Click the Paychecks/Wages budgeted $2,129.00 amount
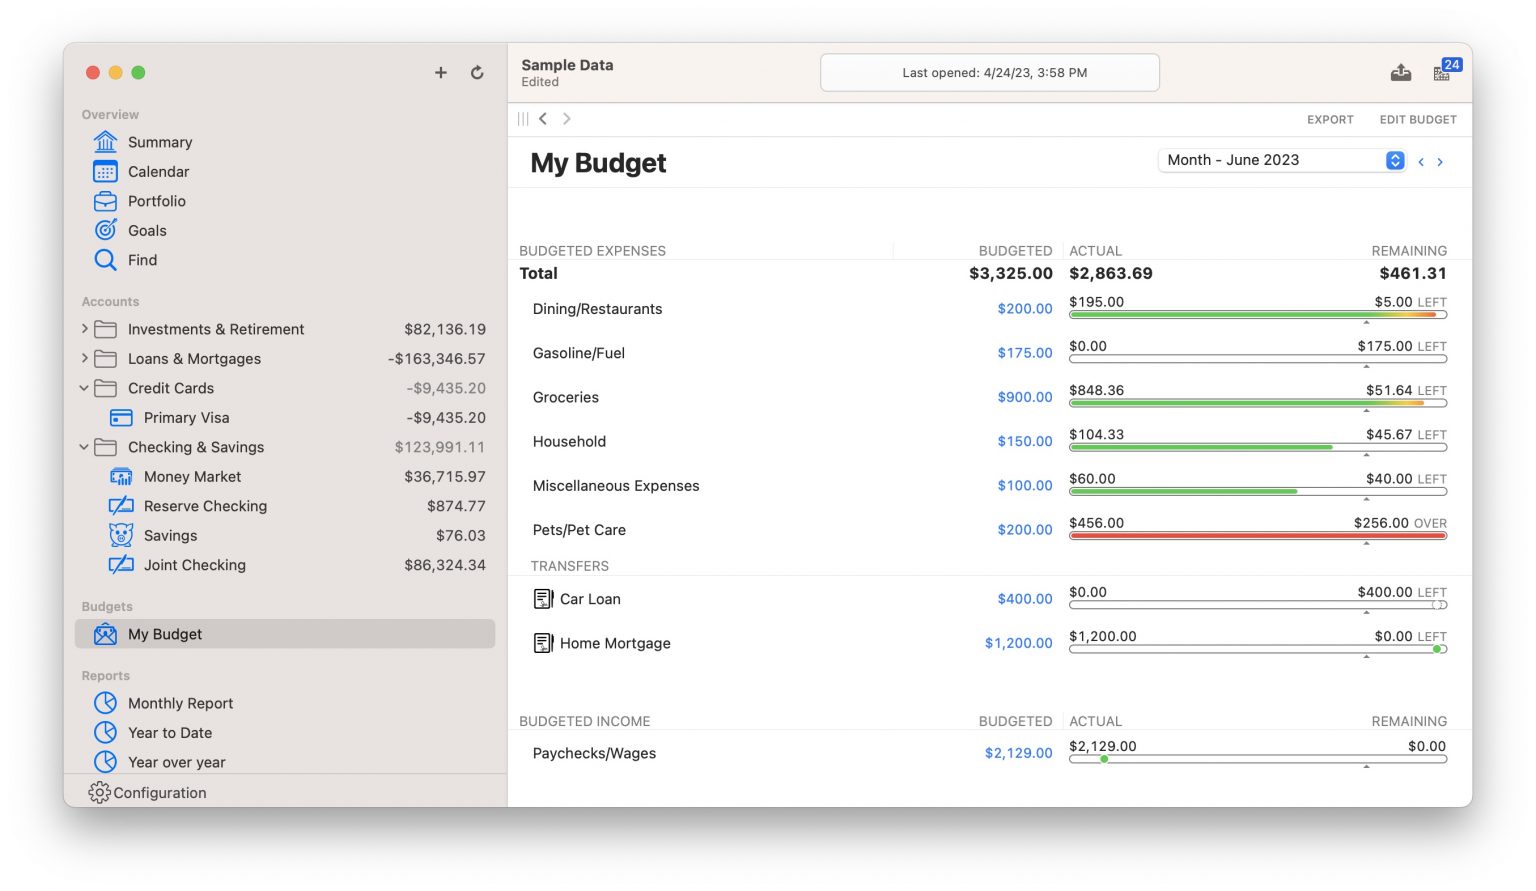This screenshot has width=1536, height=891. [x=1018, y=753]
